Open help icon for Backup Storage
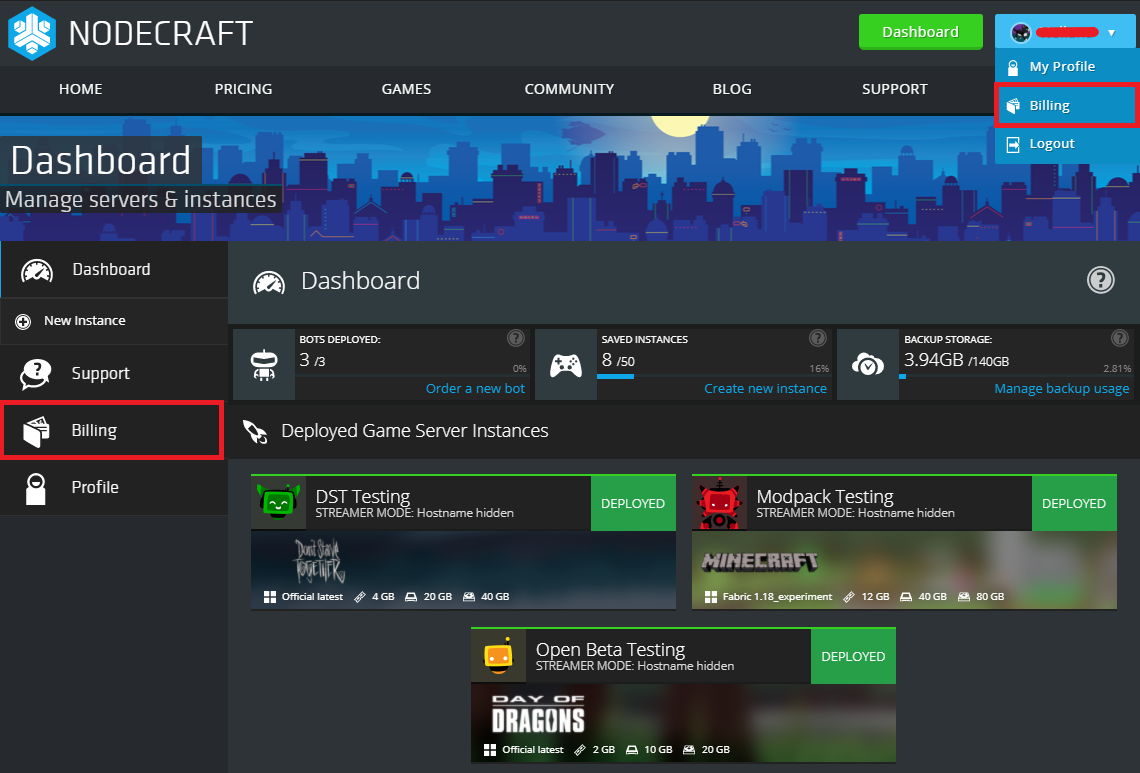 1120,338
